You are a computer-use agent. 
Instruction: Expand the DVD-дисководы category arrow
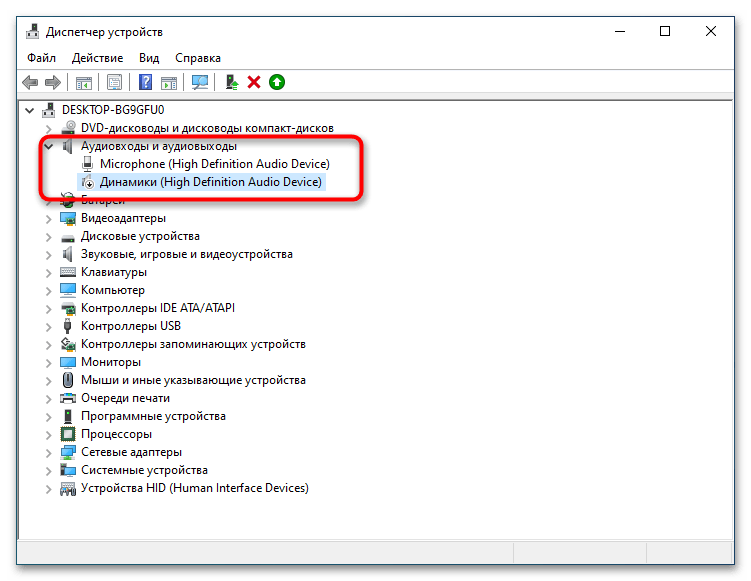tap(48, 129)
